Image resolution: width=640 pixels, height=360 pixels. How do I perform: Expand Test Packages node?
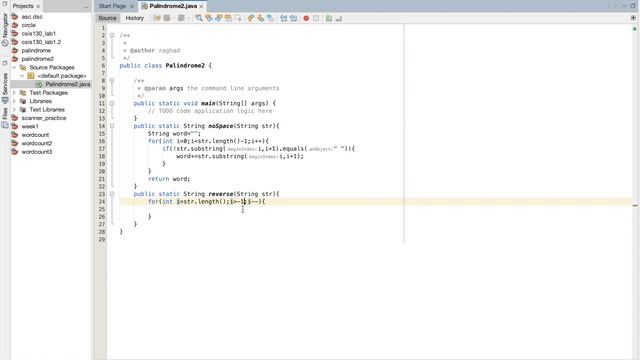14,93
